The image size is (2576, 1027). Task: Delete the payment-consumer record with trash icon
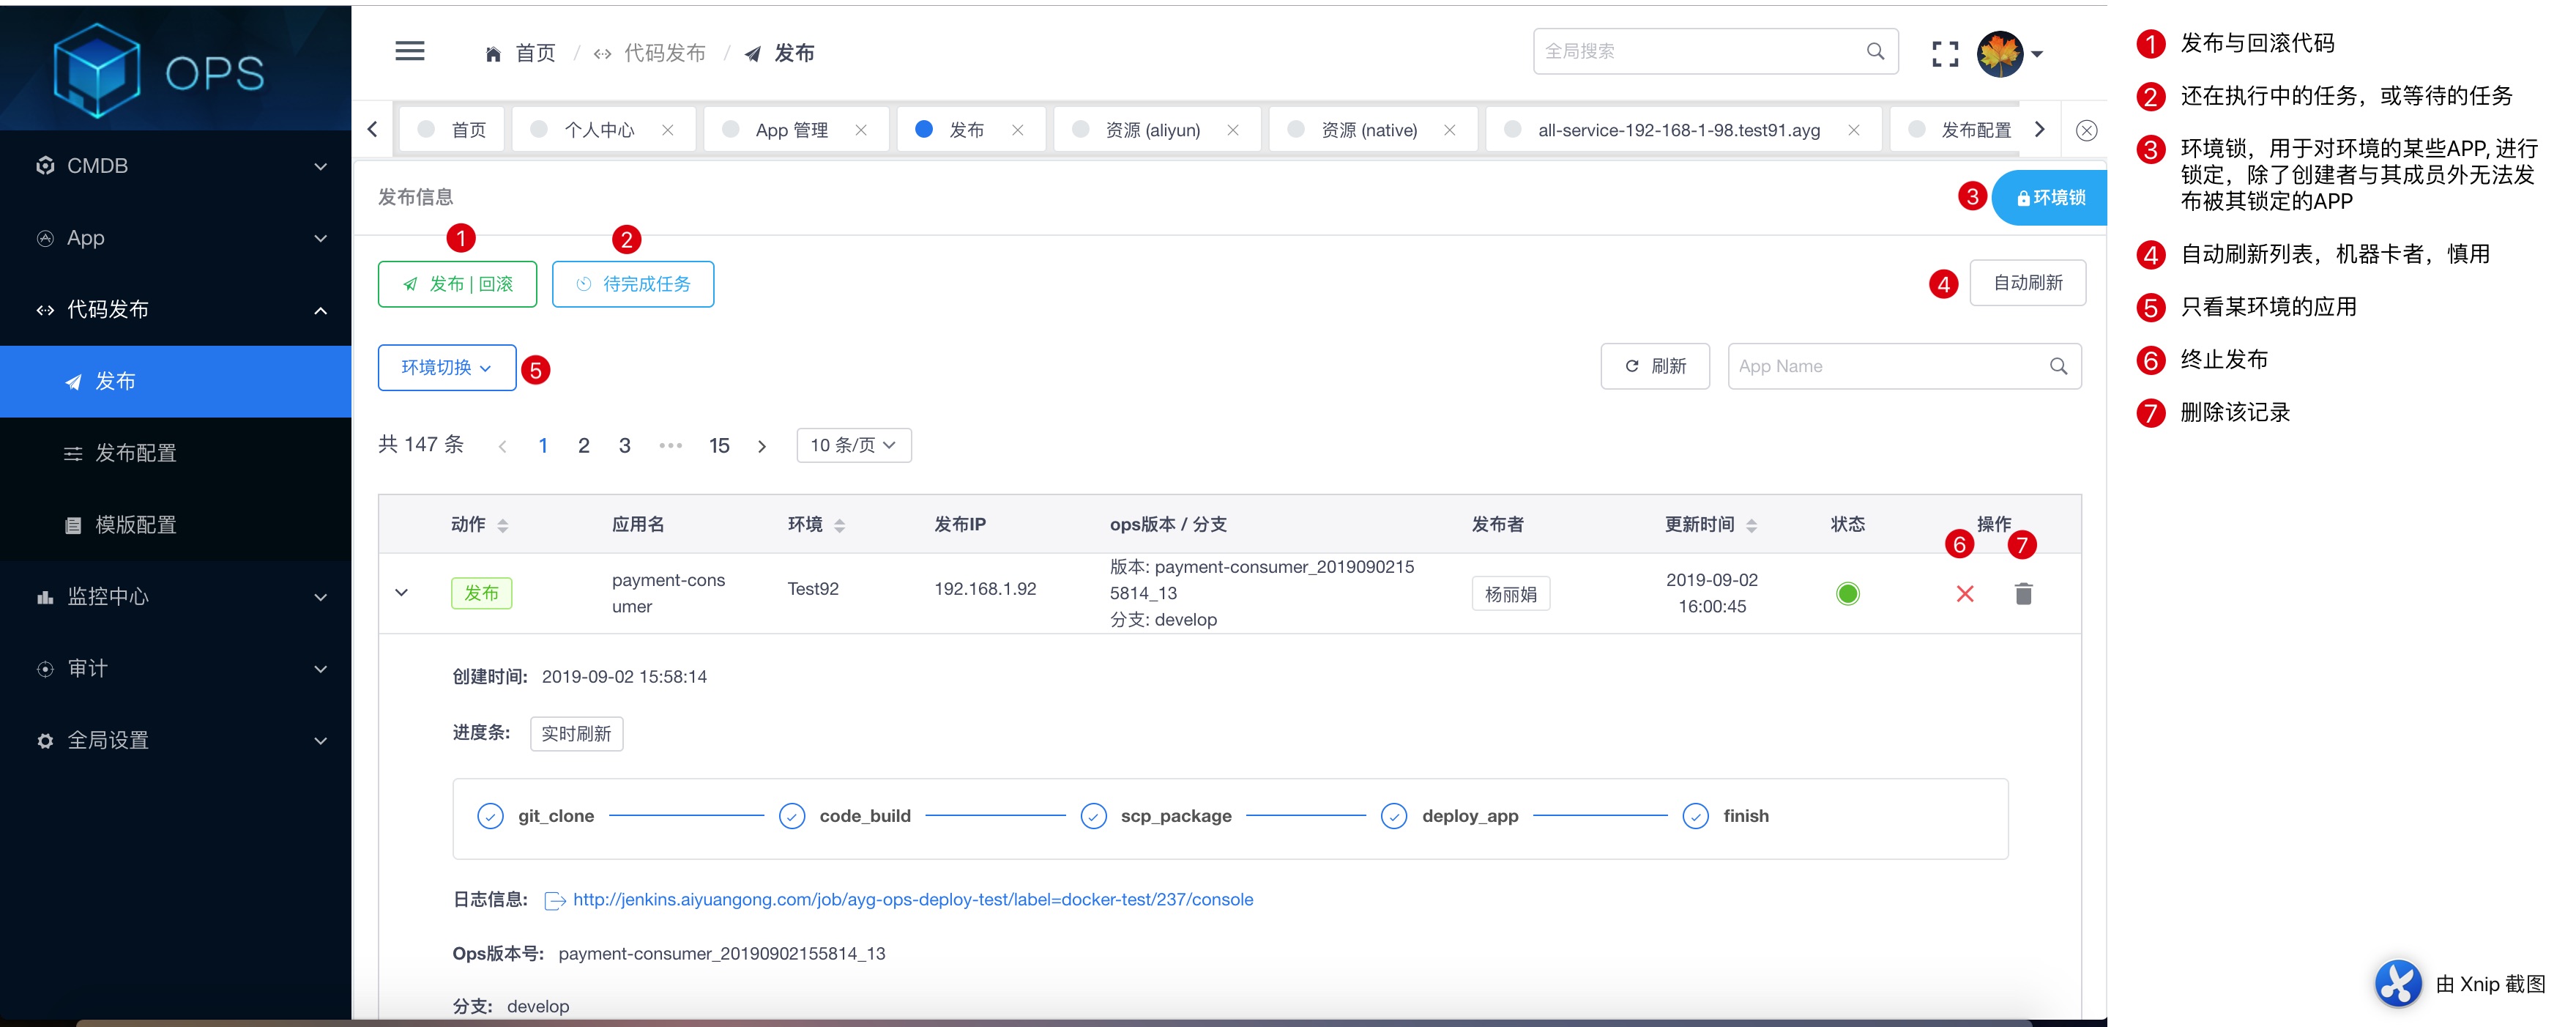pos(2023,594)
